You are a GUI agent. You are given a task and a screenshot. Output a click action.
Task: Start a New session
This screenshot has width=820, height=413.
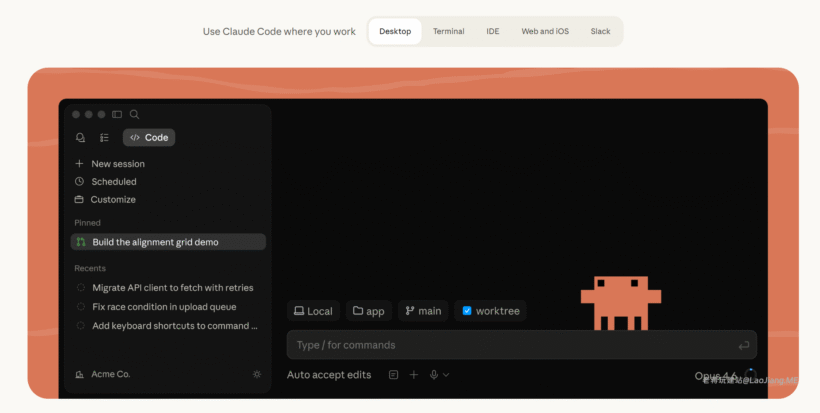118,164
